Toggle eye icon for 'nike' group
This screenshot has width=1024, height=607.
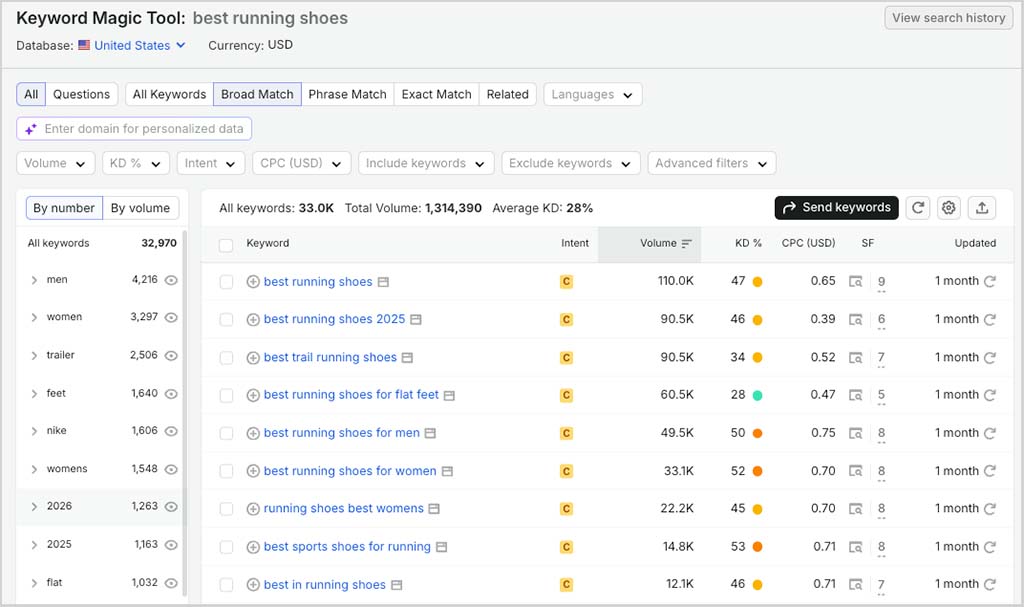171,431
